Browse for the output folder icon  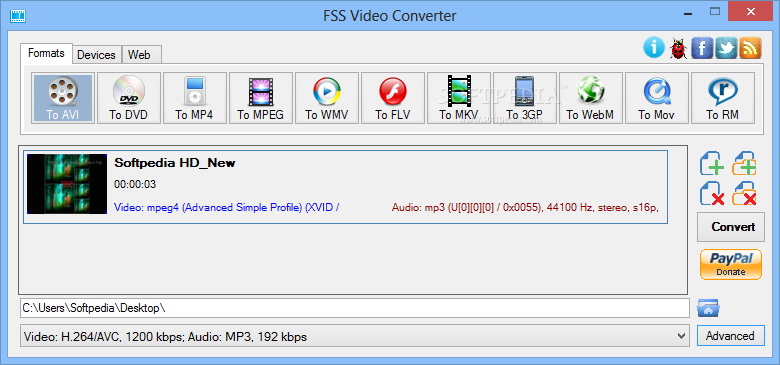[x=708, y=308]
